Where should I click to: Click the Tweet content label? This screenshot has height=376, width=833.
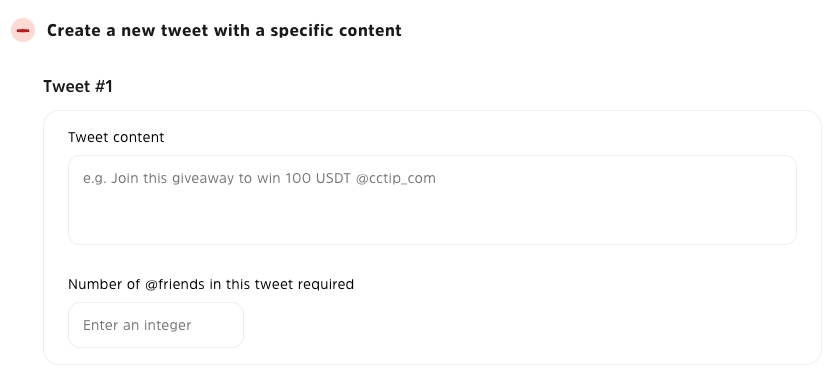tap(116, 137)
